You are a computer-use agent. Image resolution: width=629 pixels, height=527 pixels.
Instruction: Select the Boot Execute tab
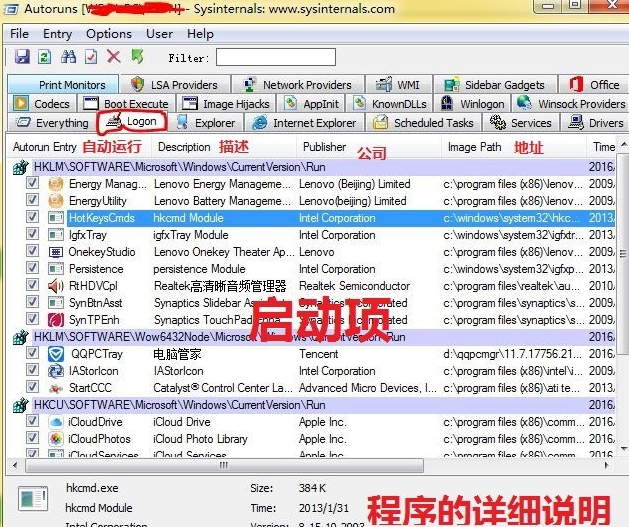pos(126,104)
